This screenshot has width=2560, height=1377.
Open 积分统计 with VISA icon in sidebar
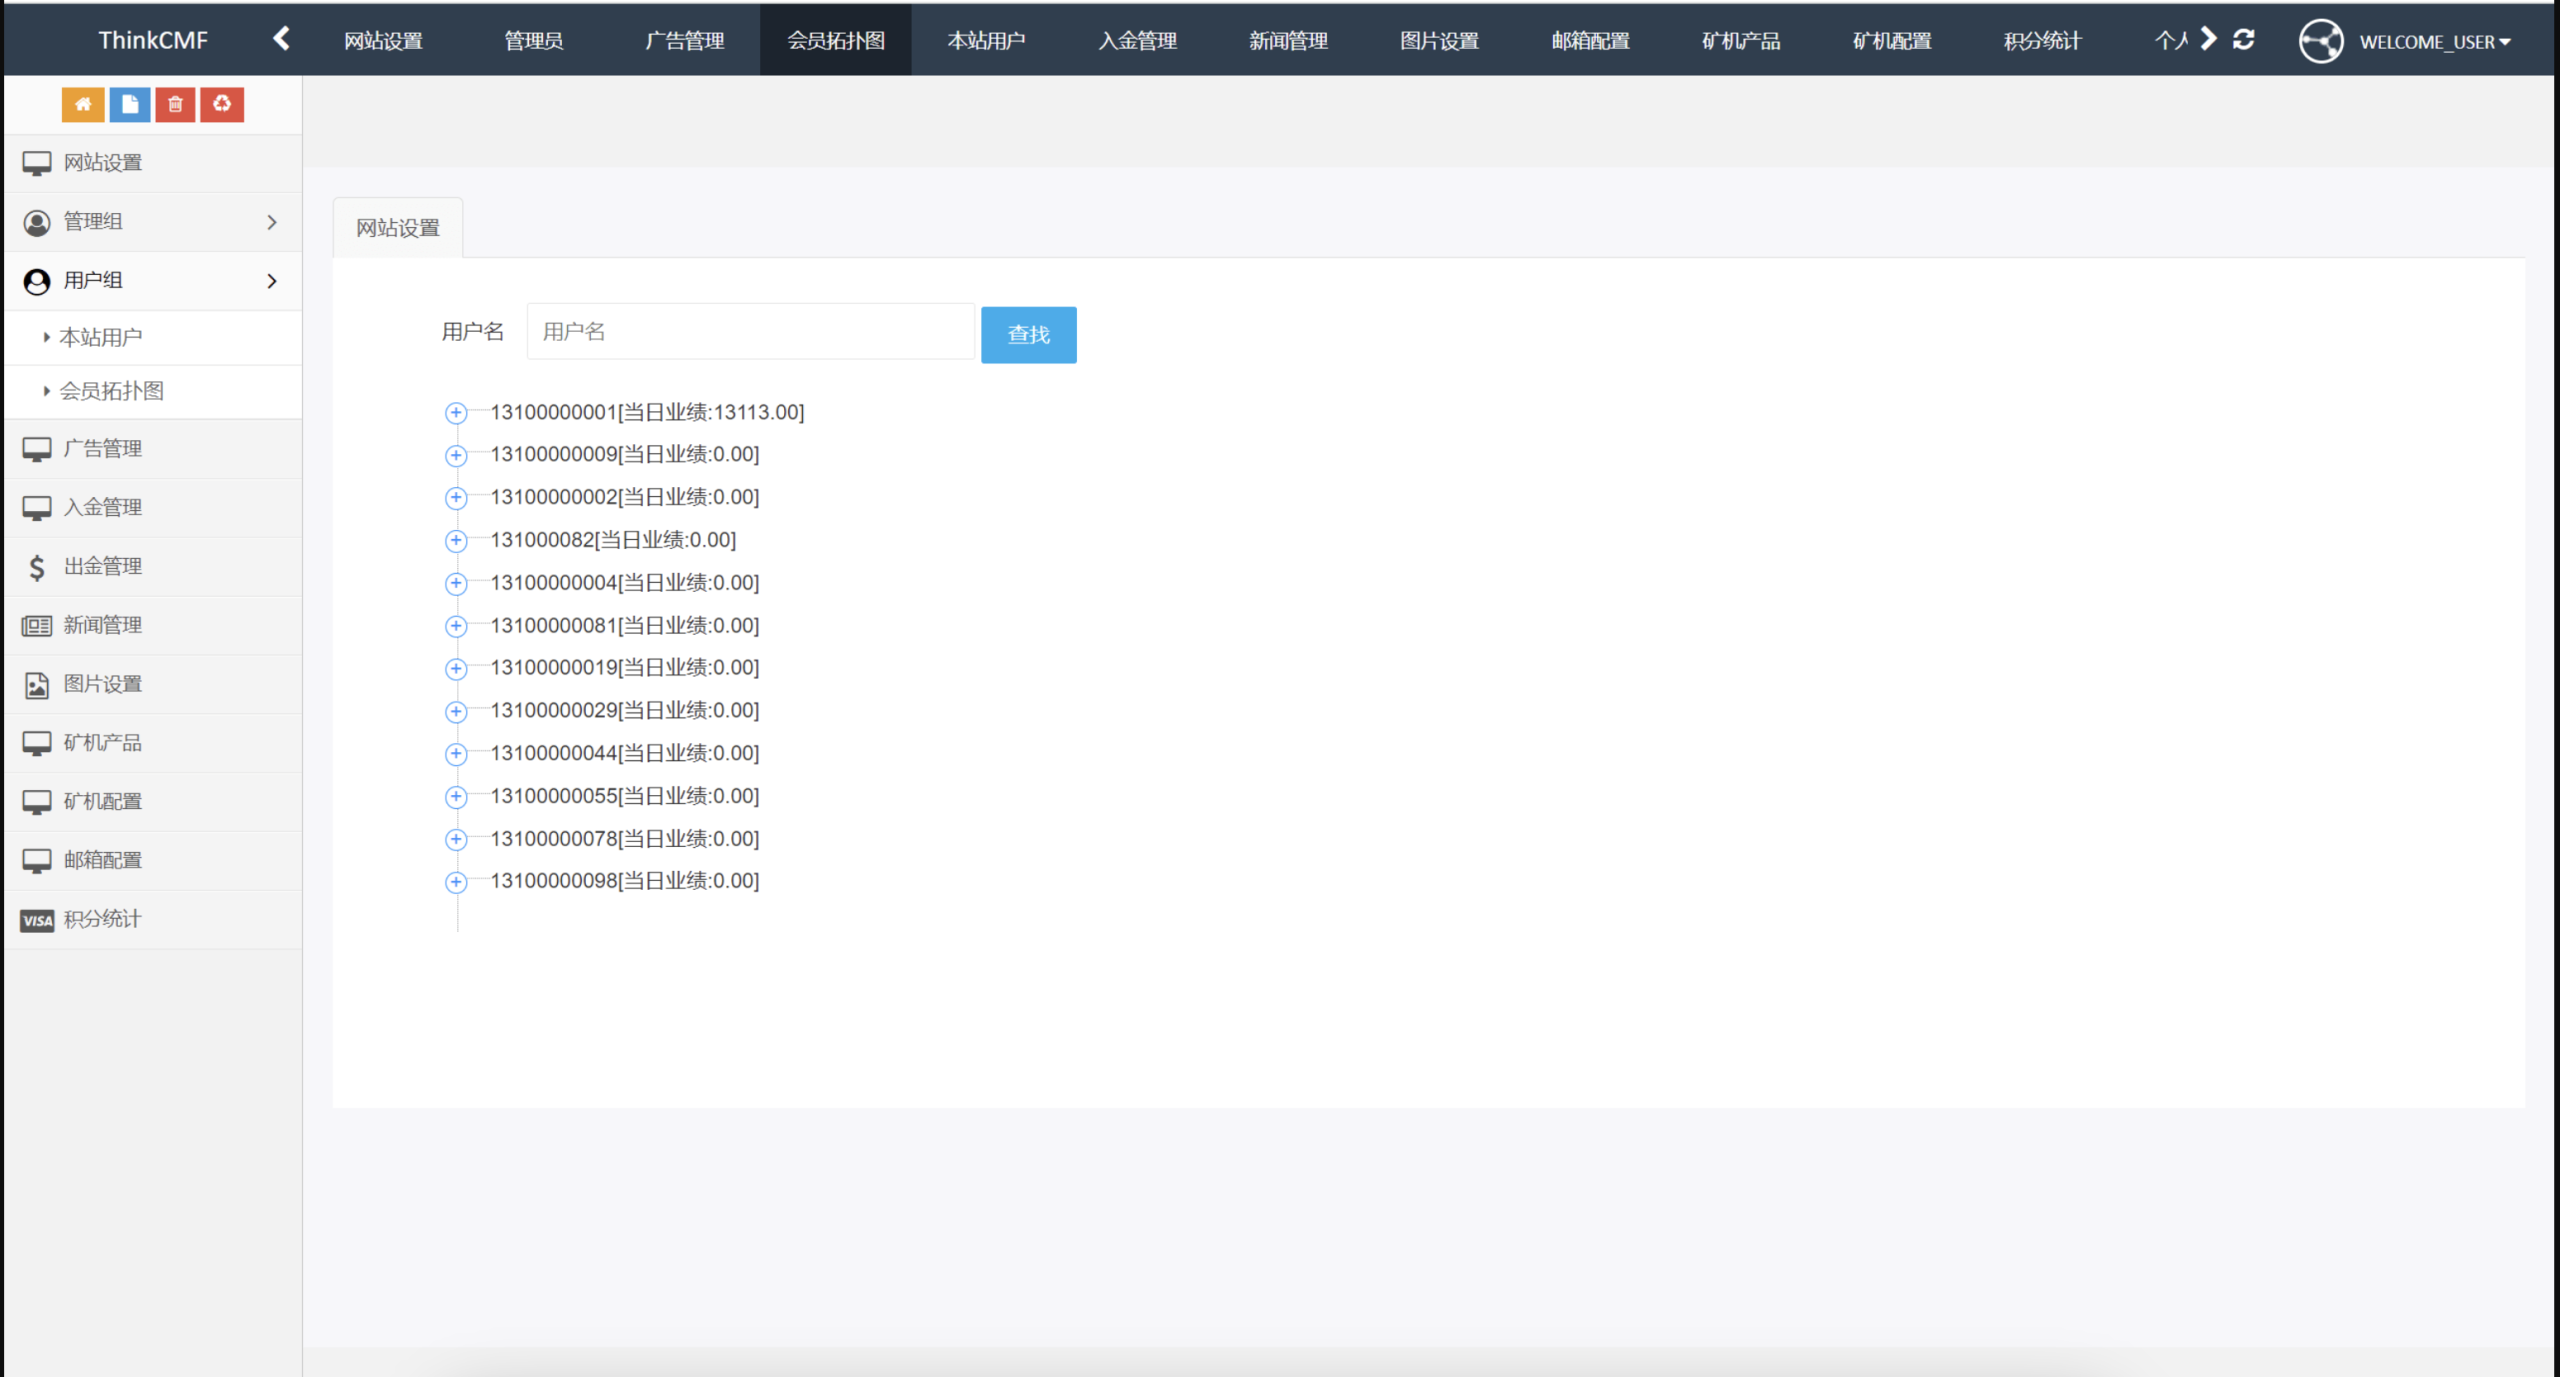tap(102, 919)
